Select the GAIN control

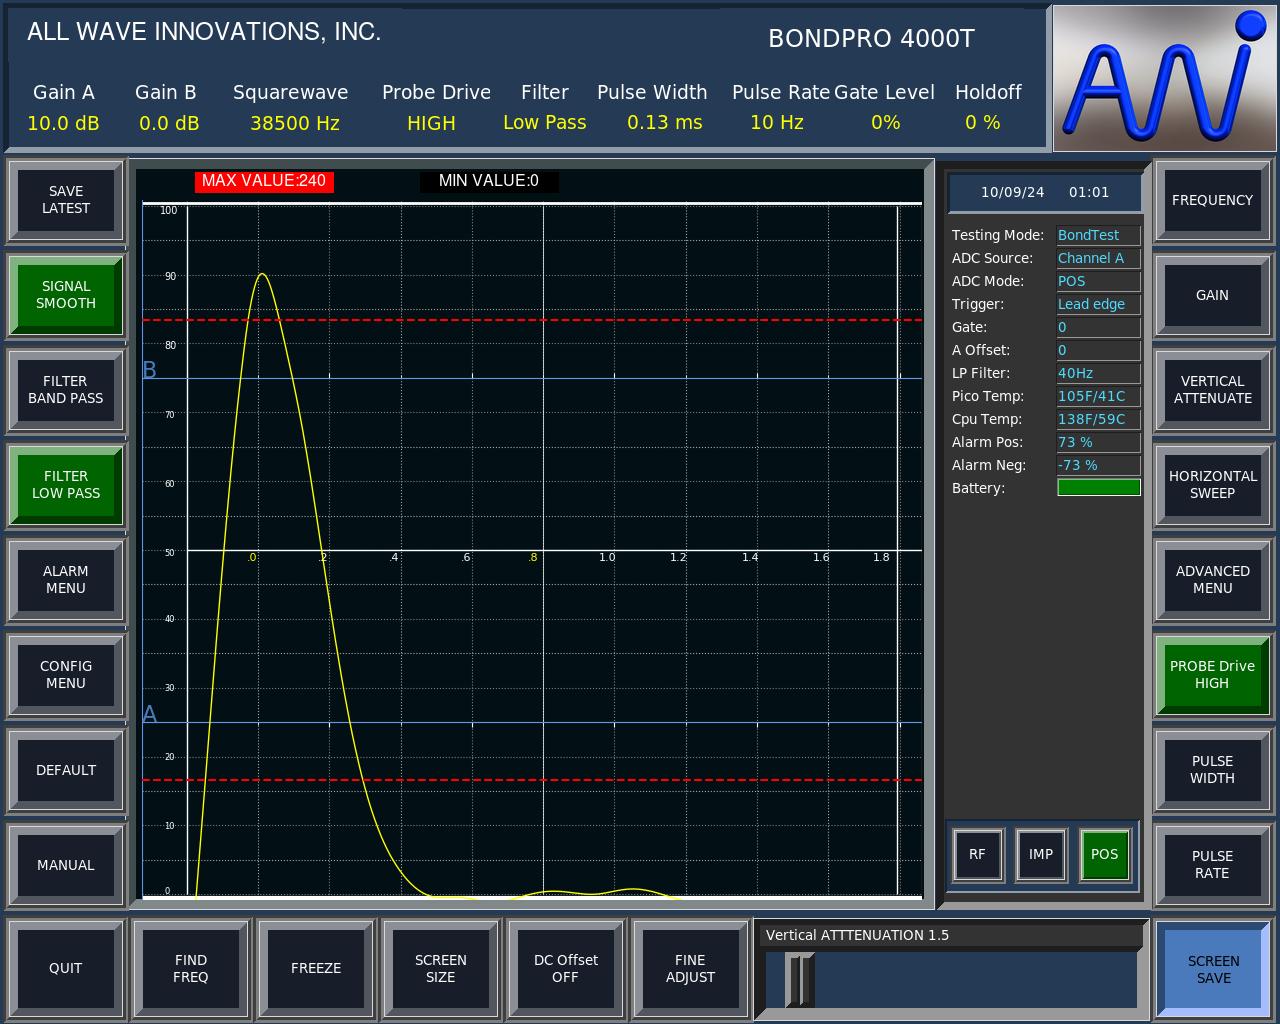tap(1213, 295)
